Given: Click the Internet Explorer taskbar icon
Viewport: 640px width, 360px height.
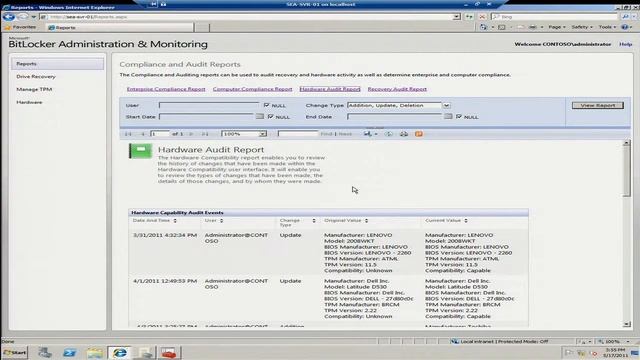Looking at the screenshot, I should coord(120,352).
